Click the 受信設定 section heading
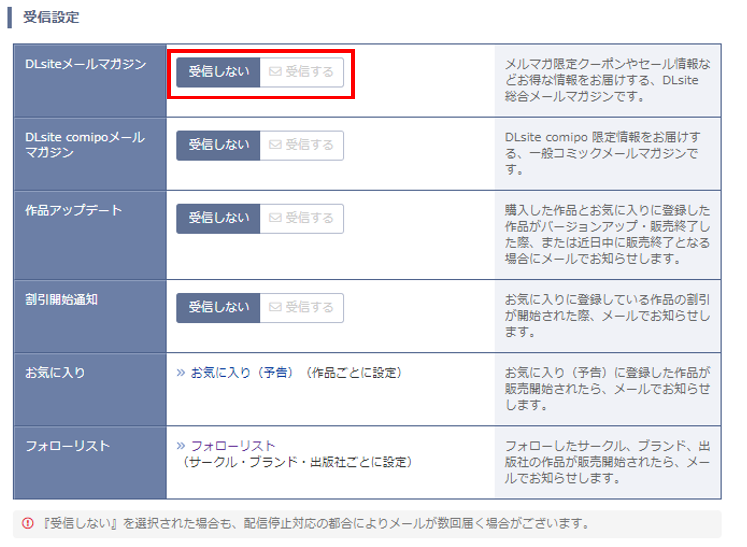The height and width of the screenshot is (547, 747). [51, 17]
